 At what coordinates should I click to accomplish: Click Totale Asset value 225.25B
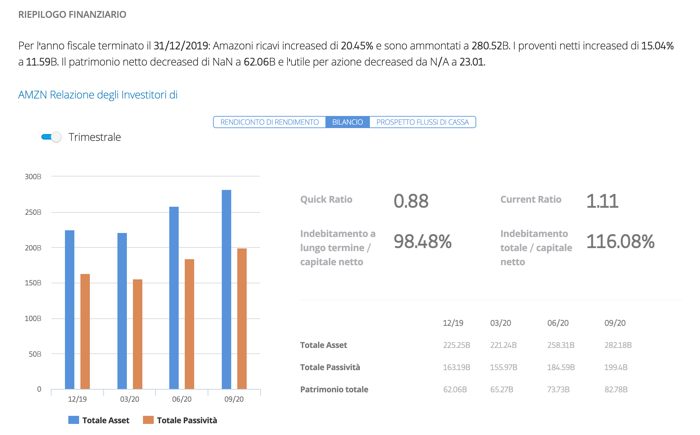point(456,345)
